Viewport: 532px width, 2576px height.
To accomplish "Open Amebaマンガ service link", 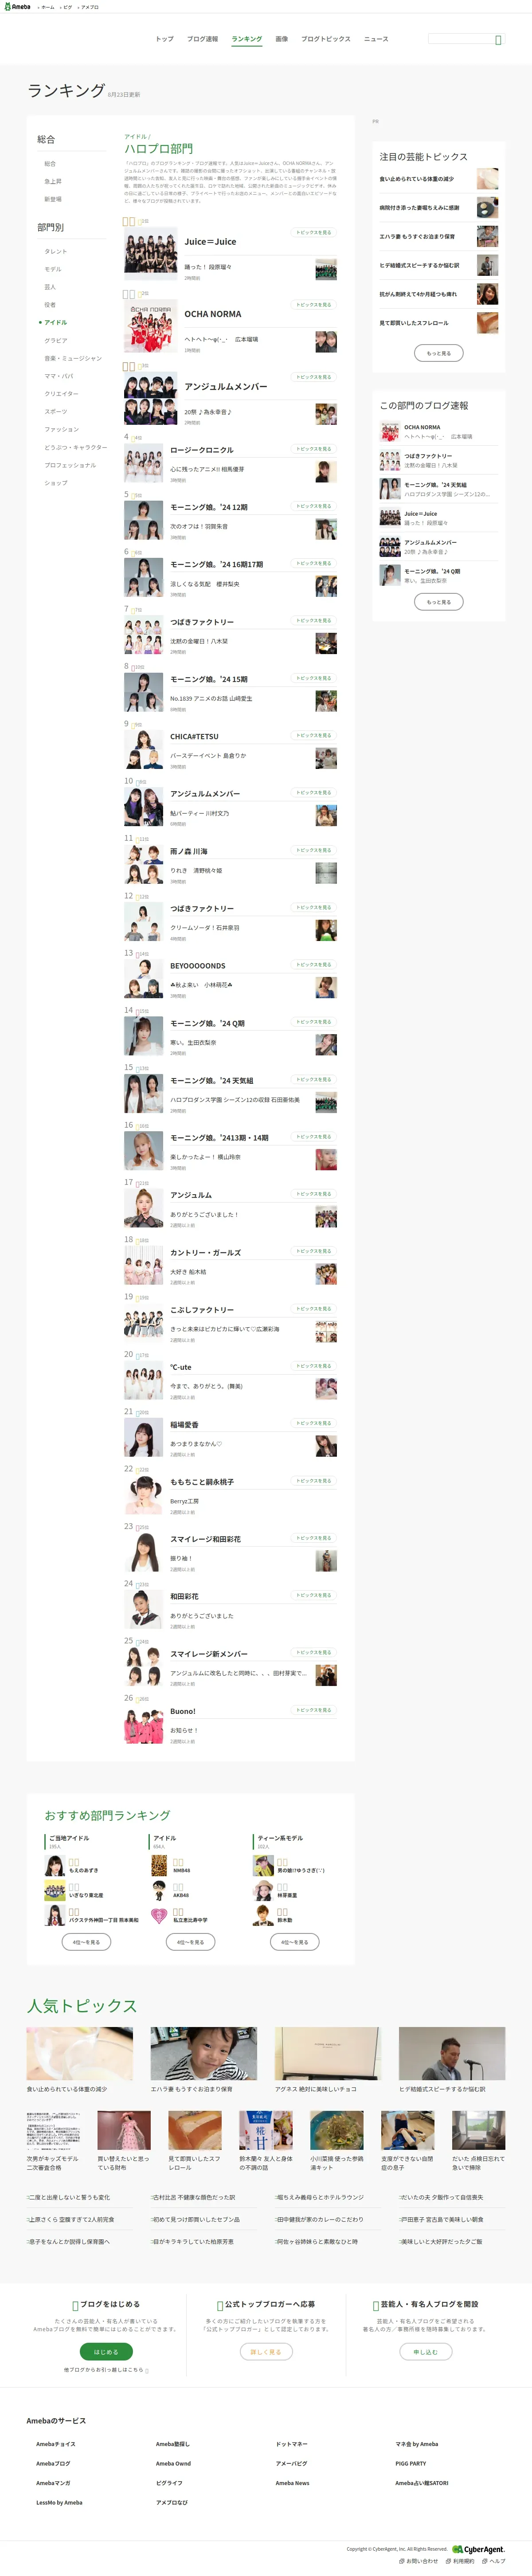I will click(53, 2483).
